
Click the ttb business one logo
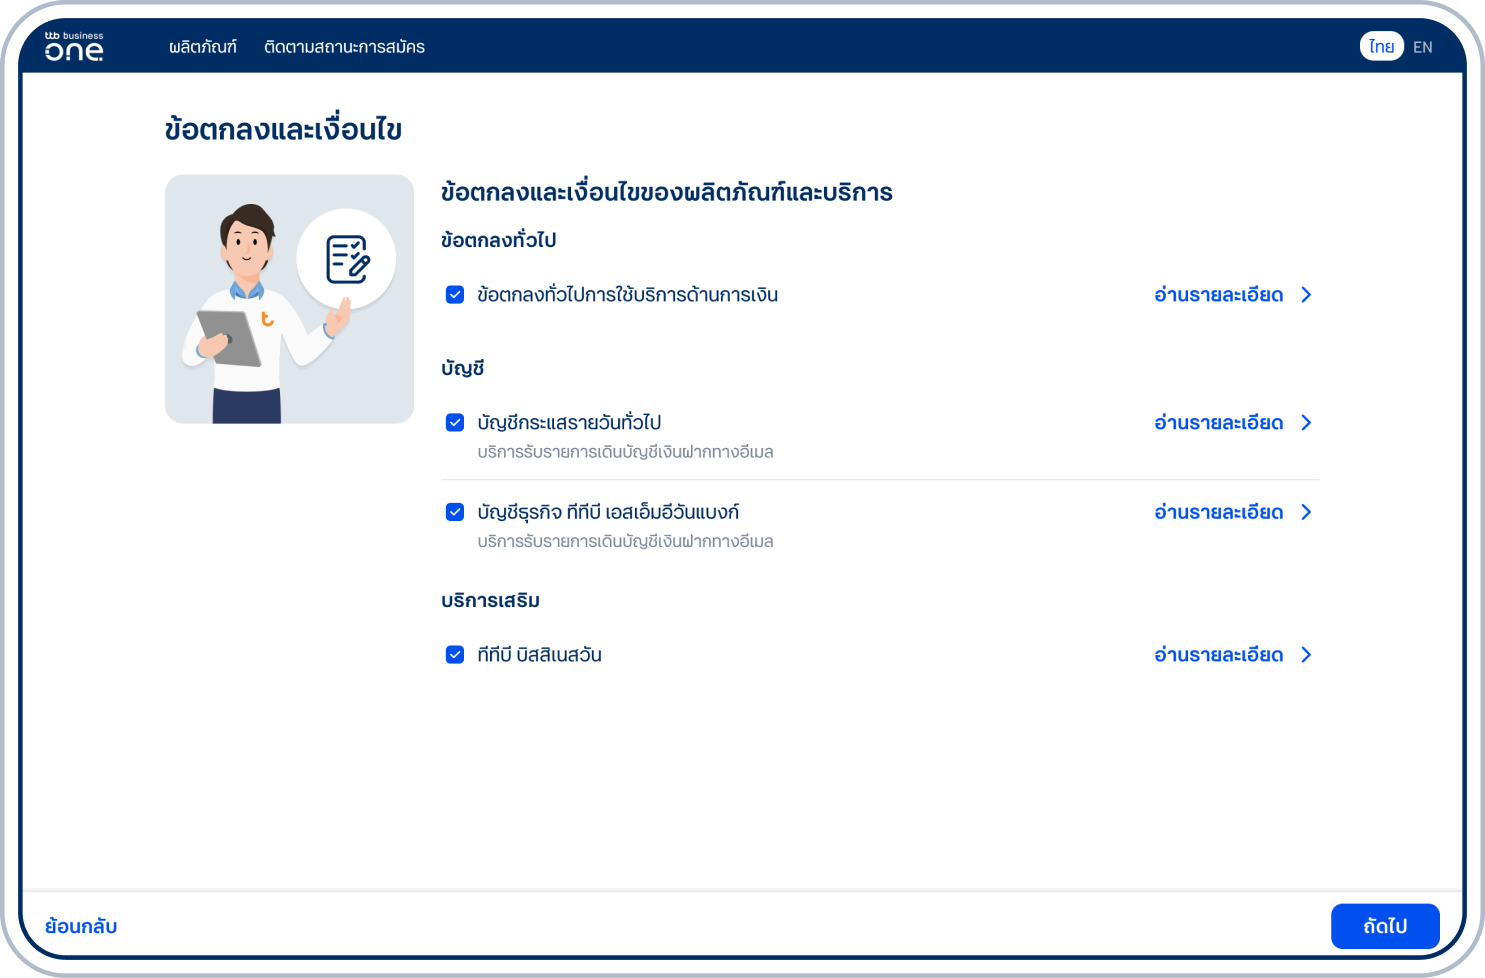click(74, 46)
